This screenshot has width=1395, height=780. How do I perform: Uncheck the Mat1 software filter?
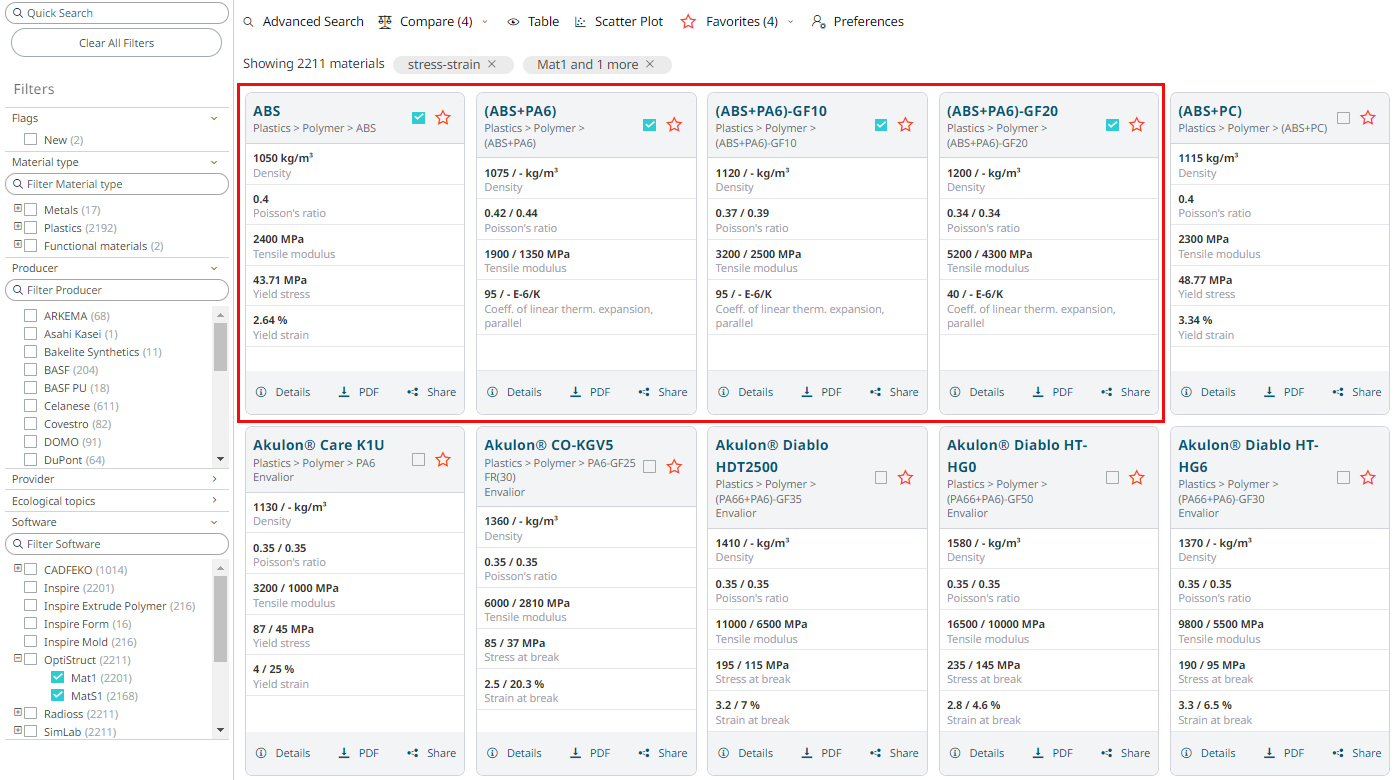click(58, 678)
